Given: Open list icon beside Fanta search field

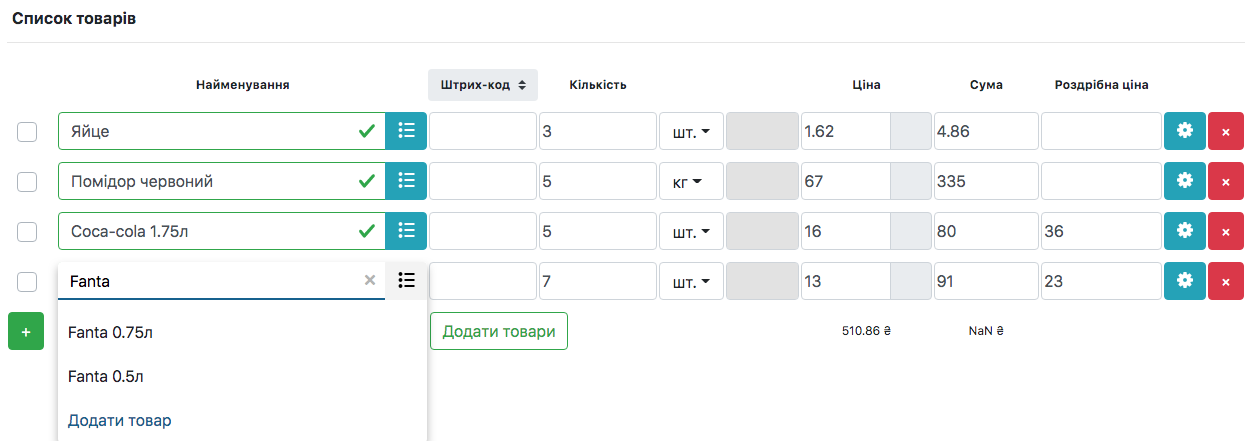Looking at the screenshot, I should (x=406, y=281).
